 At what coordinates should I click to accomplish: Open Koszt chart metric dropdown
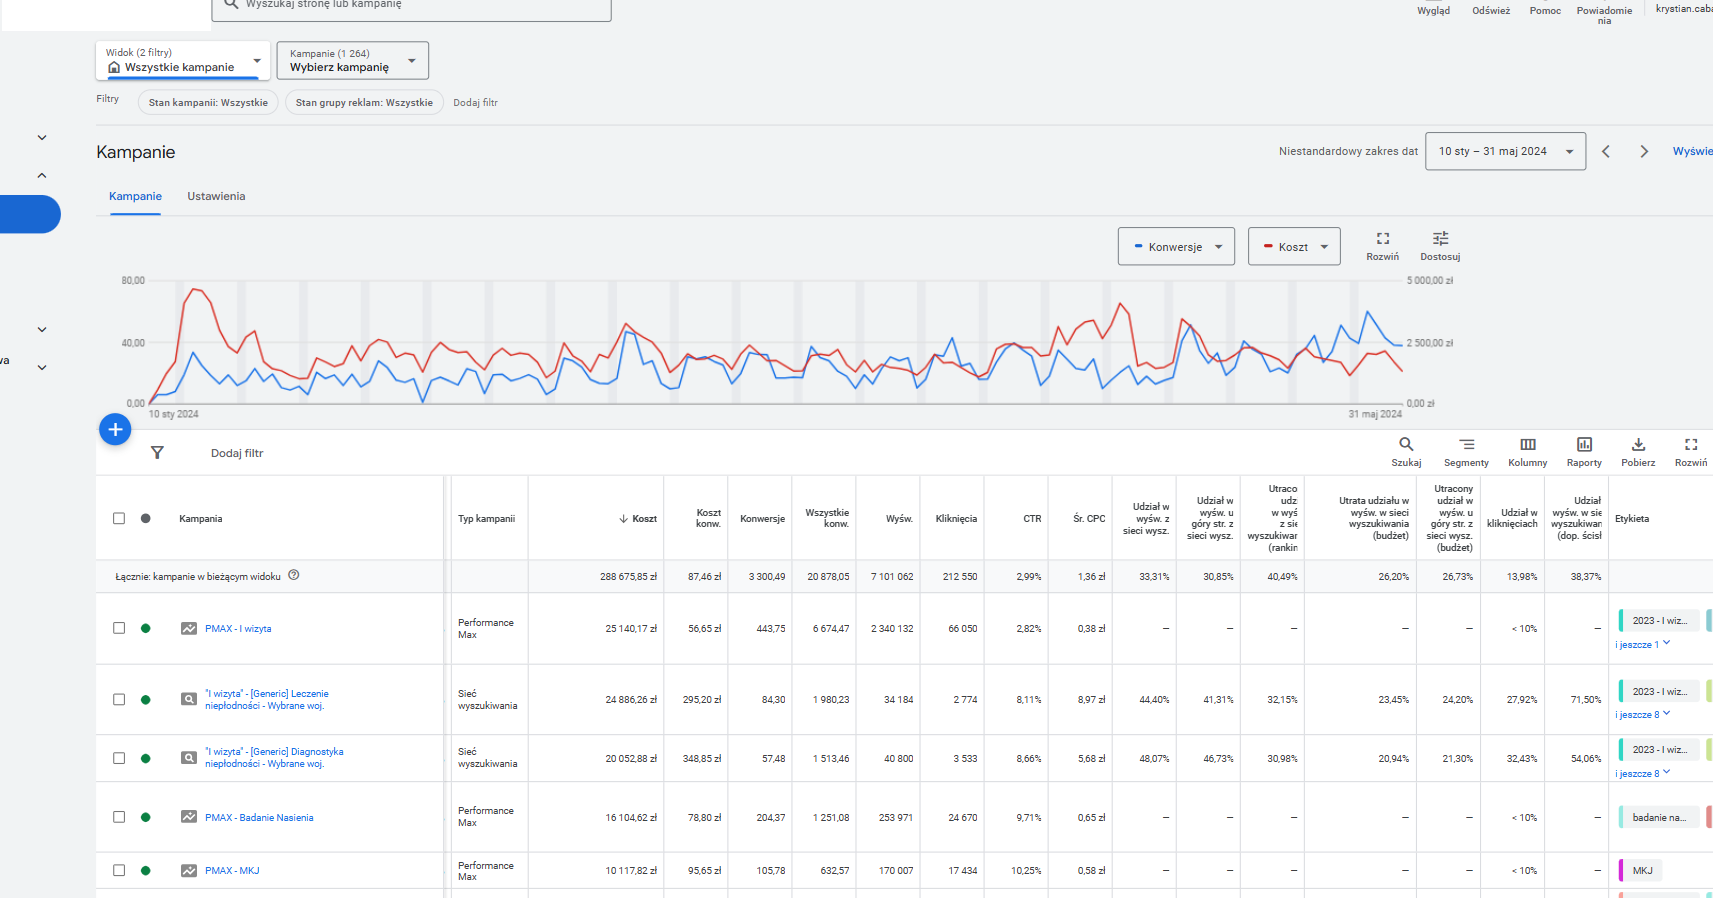pos(1294,246)
